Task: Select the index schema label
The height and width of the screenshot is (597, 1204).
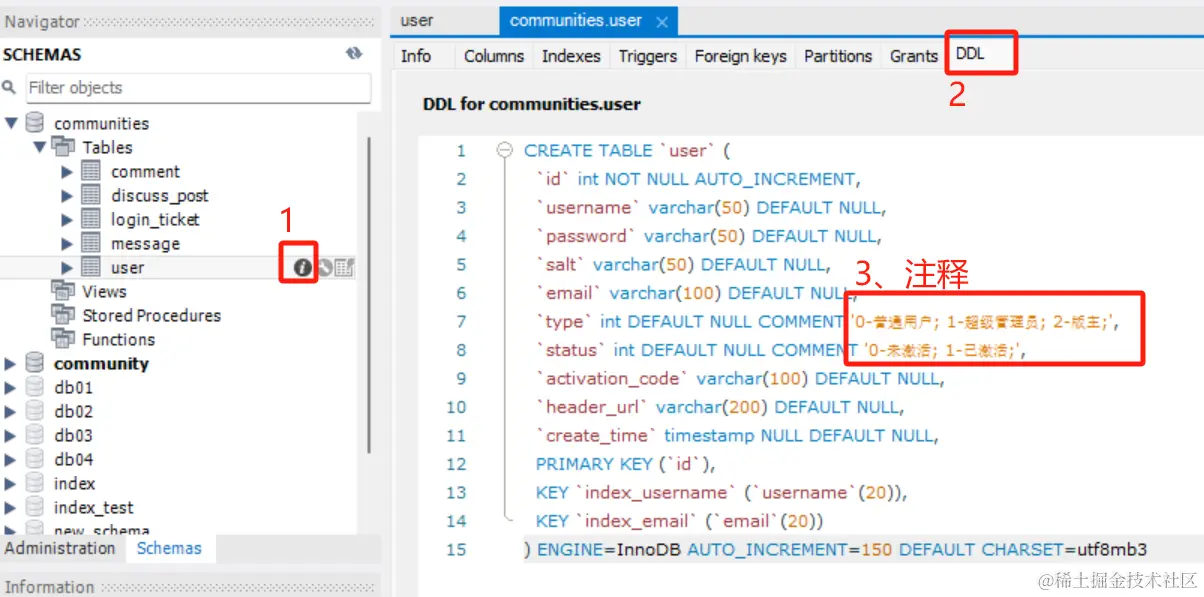Action: tap(74, 483)
